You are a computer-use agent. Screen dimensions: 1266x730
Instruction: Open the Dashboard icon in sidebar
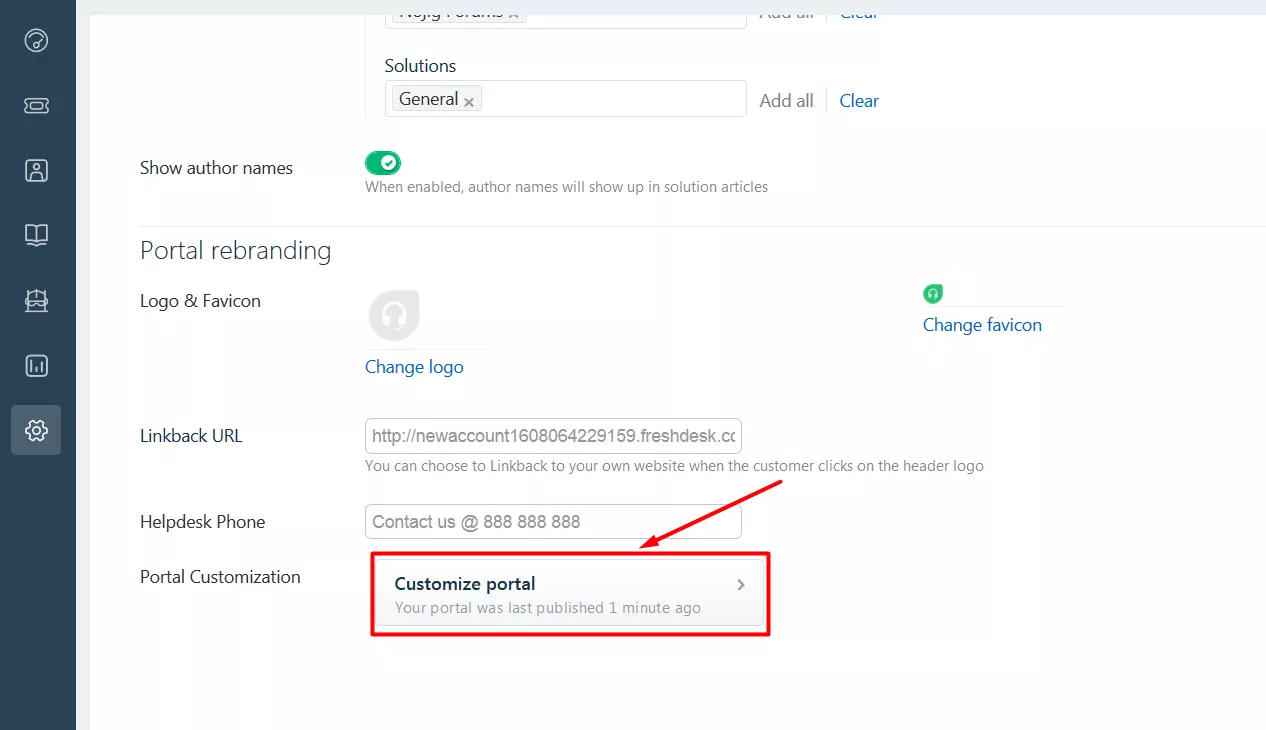pos(36,41)
